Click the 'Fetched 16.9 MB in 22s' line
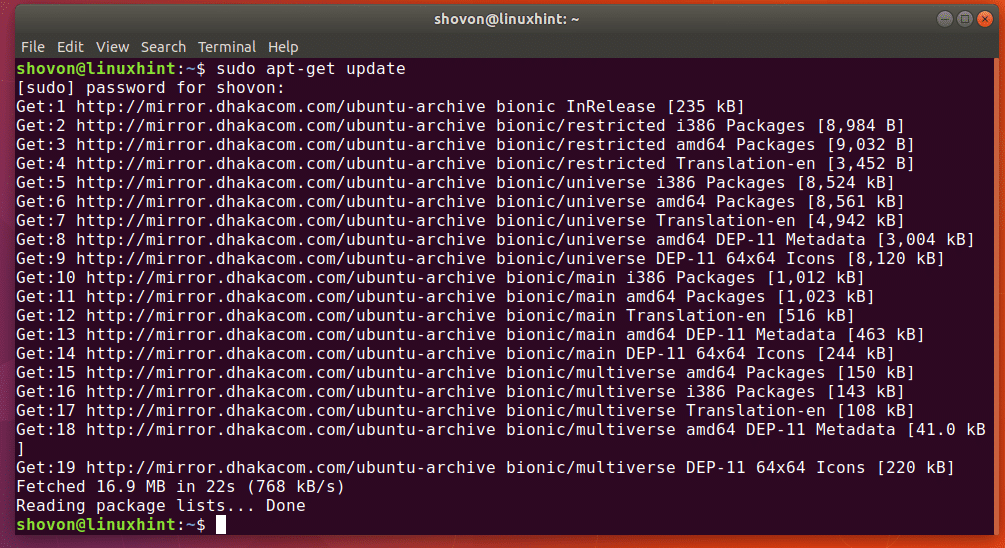This screenshot has height=548, width=1005. (180, 487)
